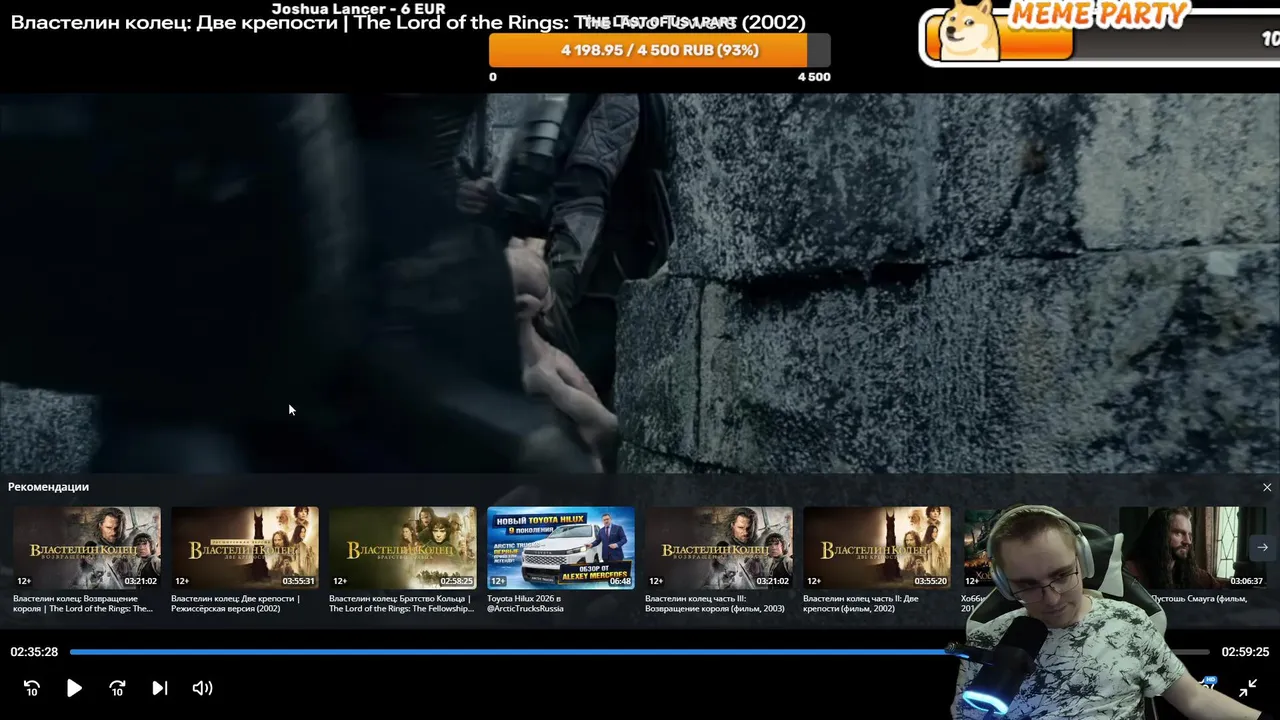1280x720 pixels.
Task: Open the 'Пустошь Смауга' thumbnail
Action: 1193,547
